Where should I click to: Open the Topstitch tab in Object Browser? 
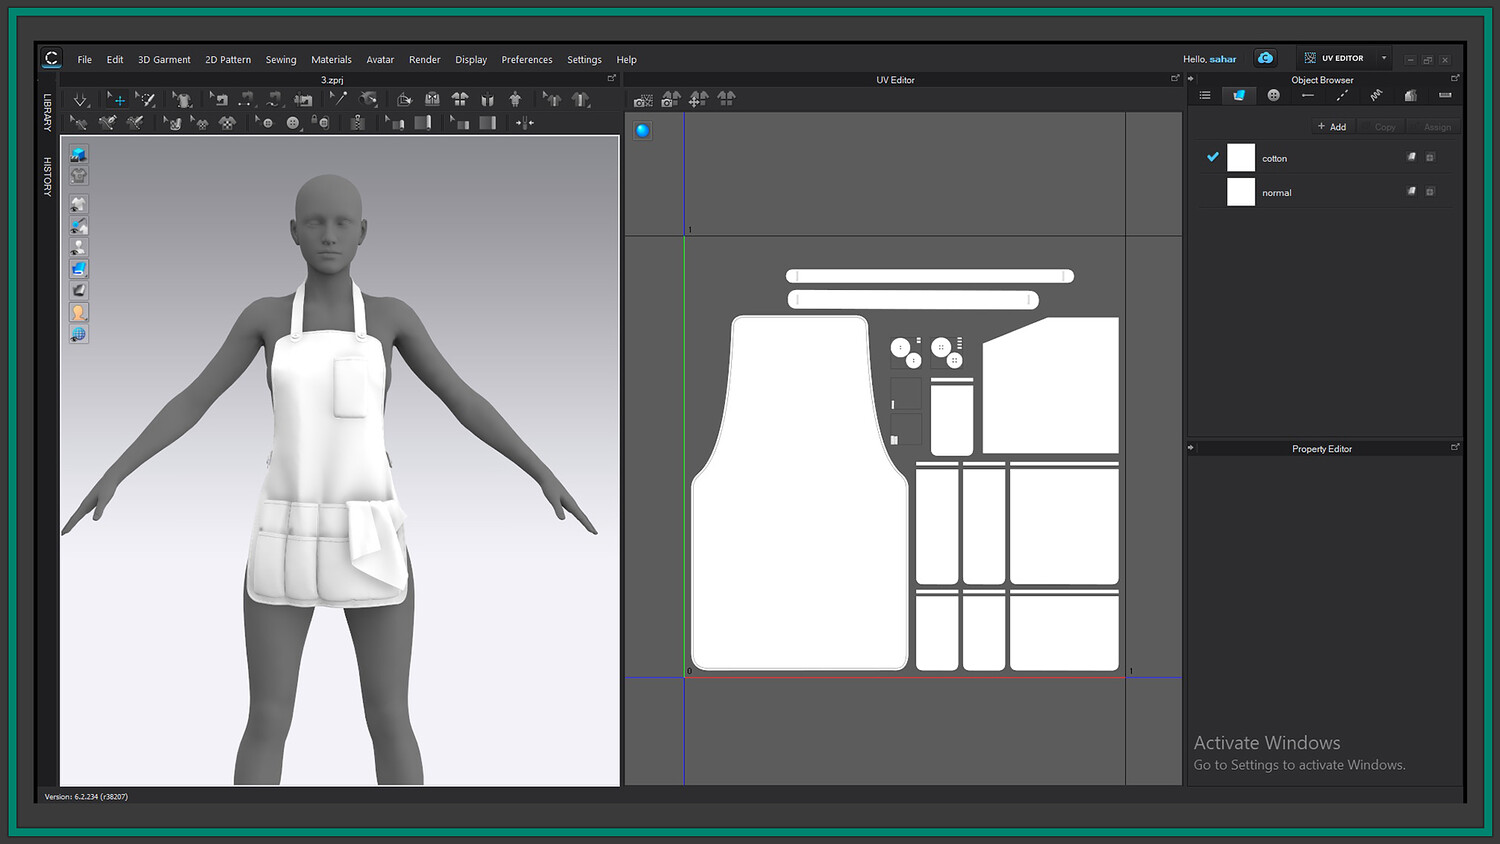click(1342, 96)
